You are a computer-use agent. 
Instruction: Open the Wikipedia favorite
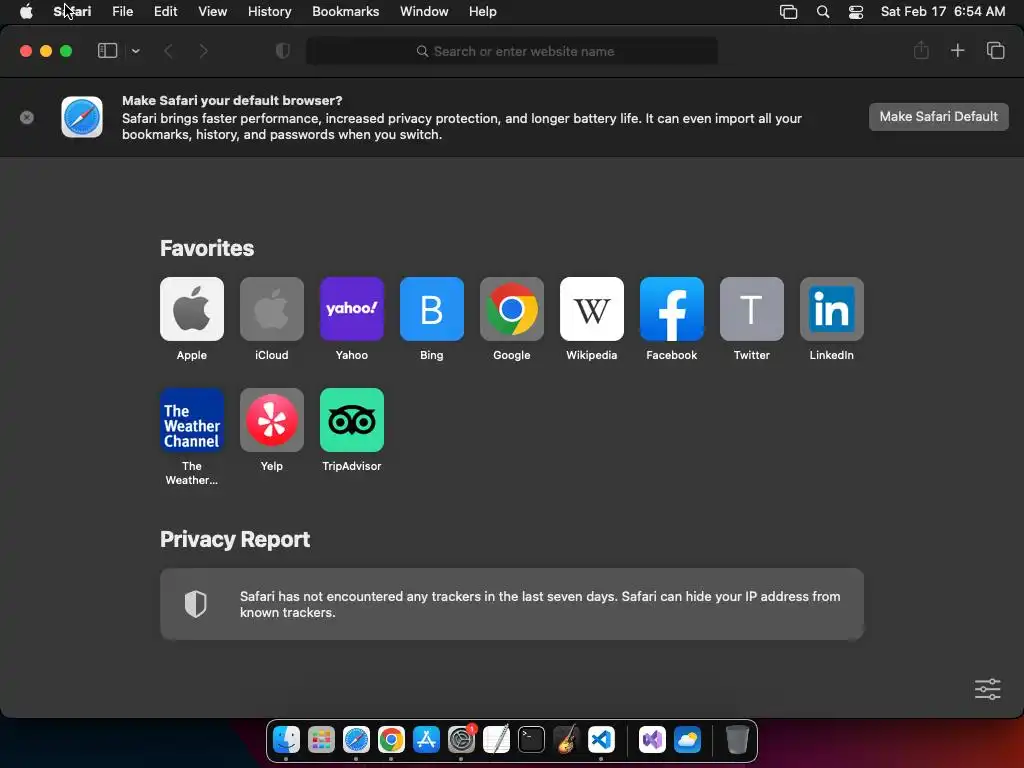point(592,309)
